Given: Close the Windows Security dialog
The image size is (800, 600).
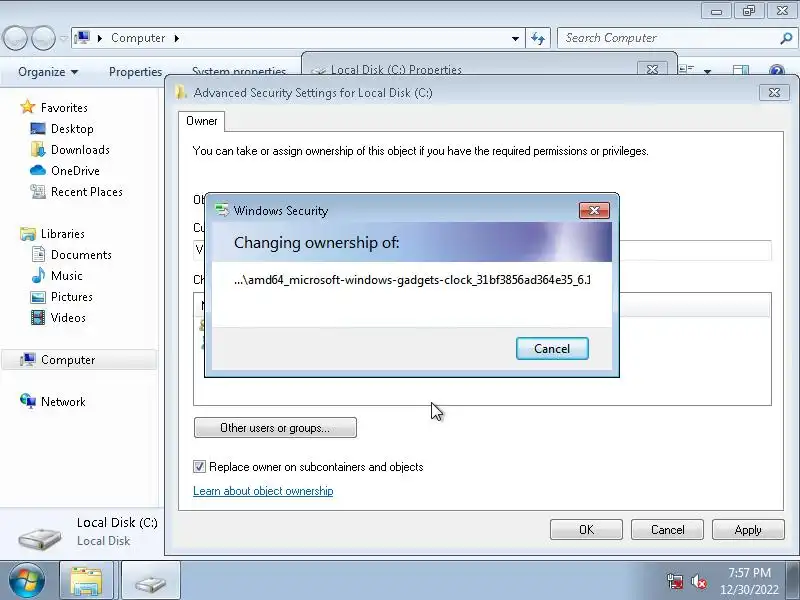Looking at the screenshot, I should point(594,210).
